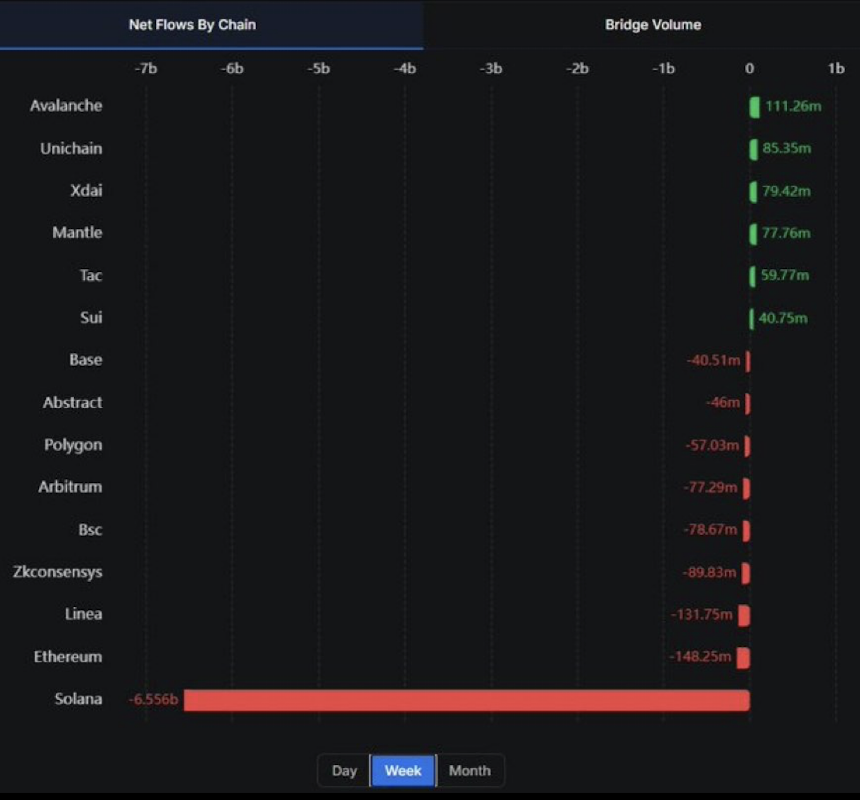Open the Bridge Volume tab

click(x=653, y=25)
